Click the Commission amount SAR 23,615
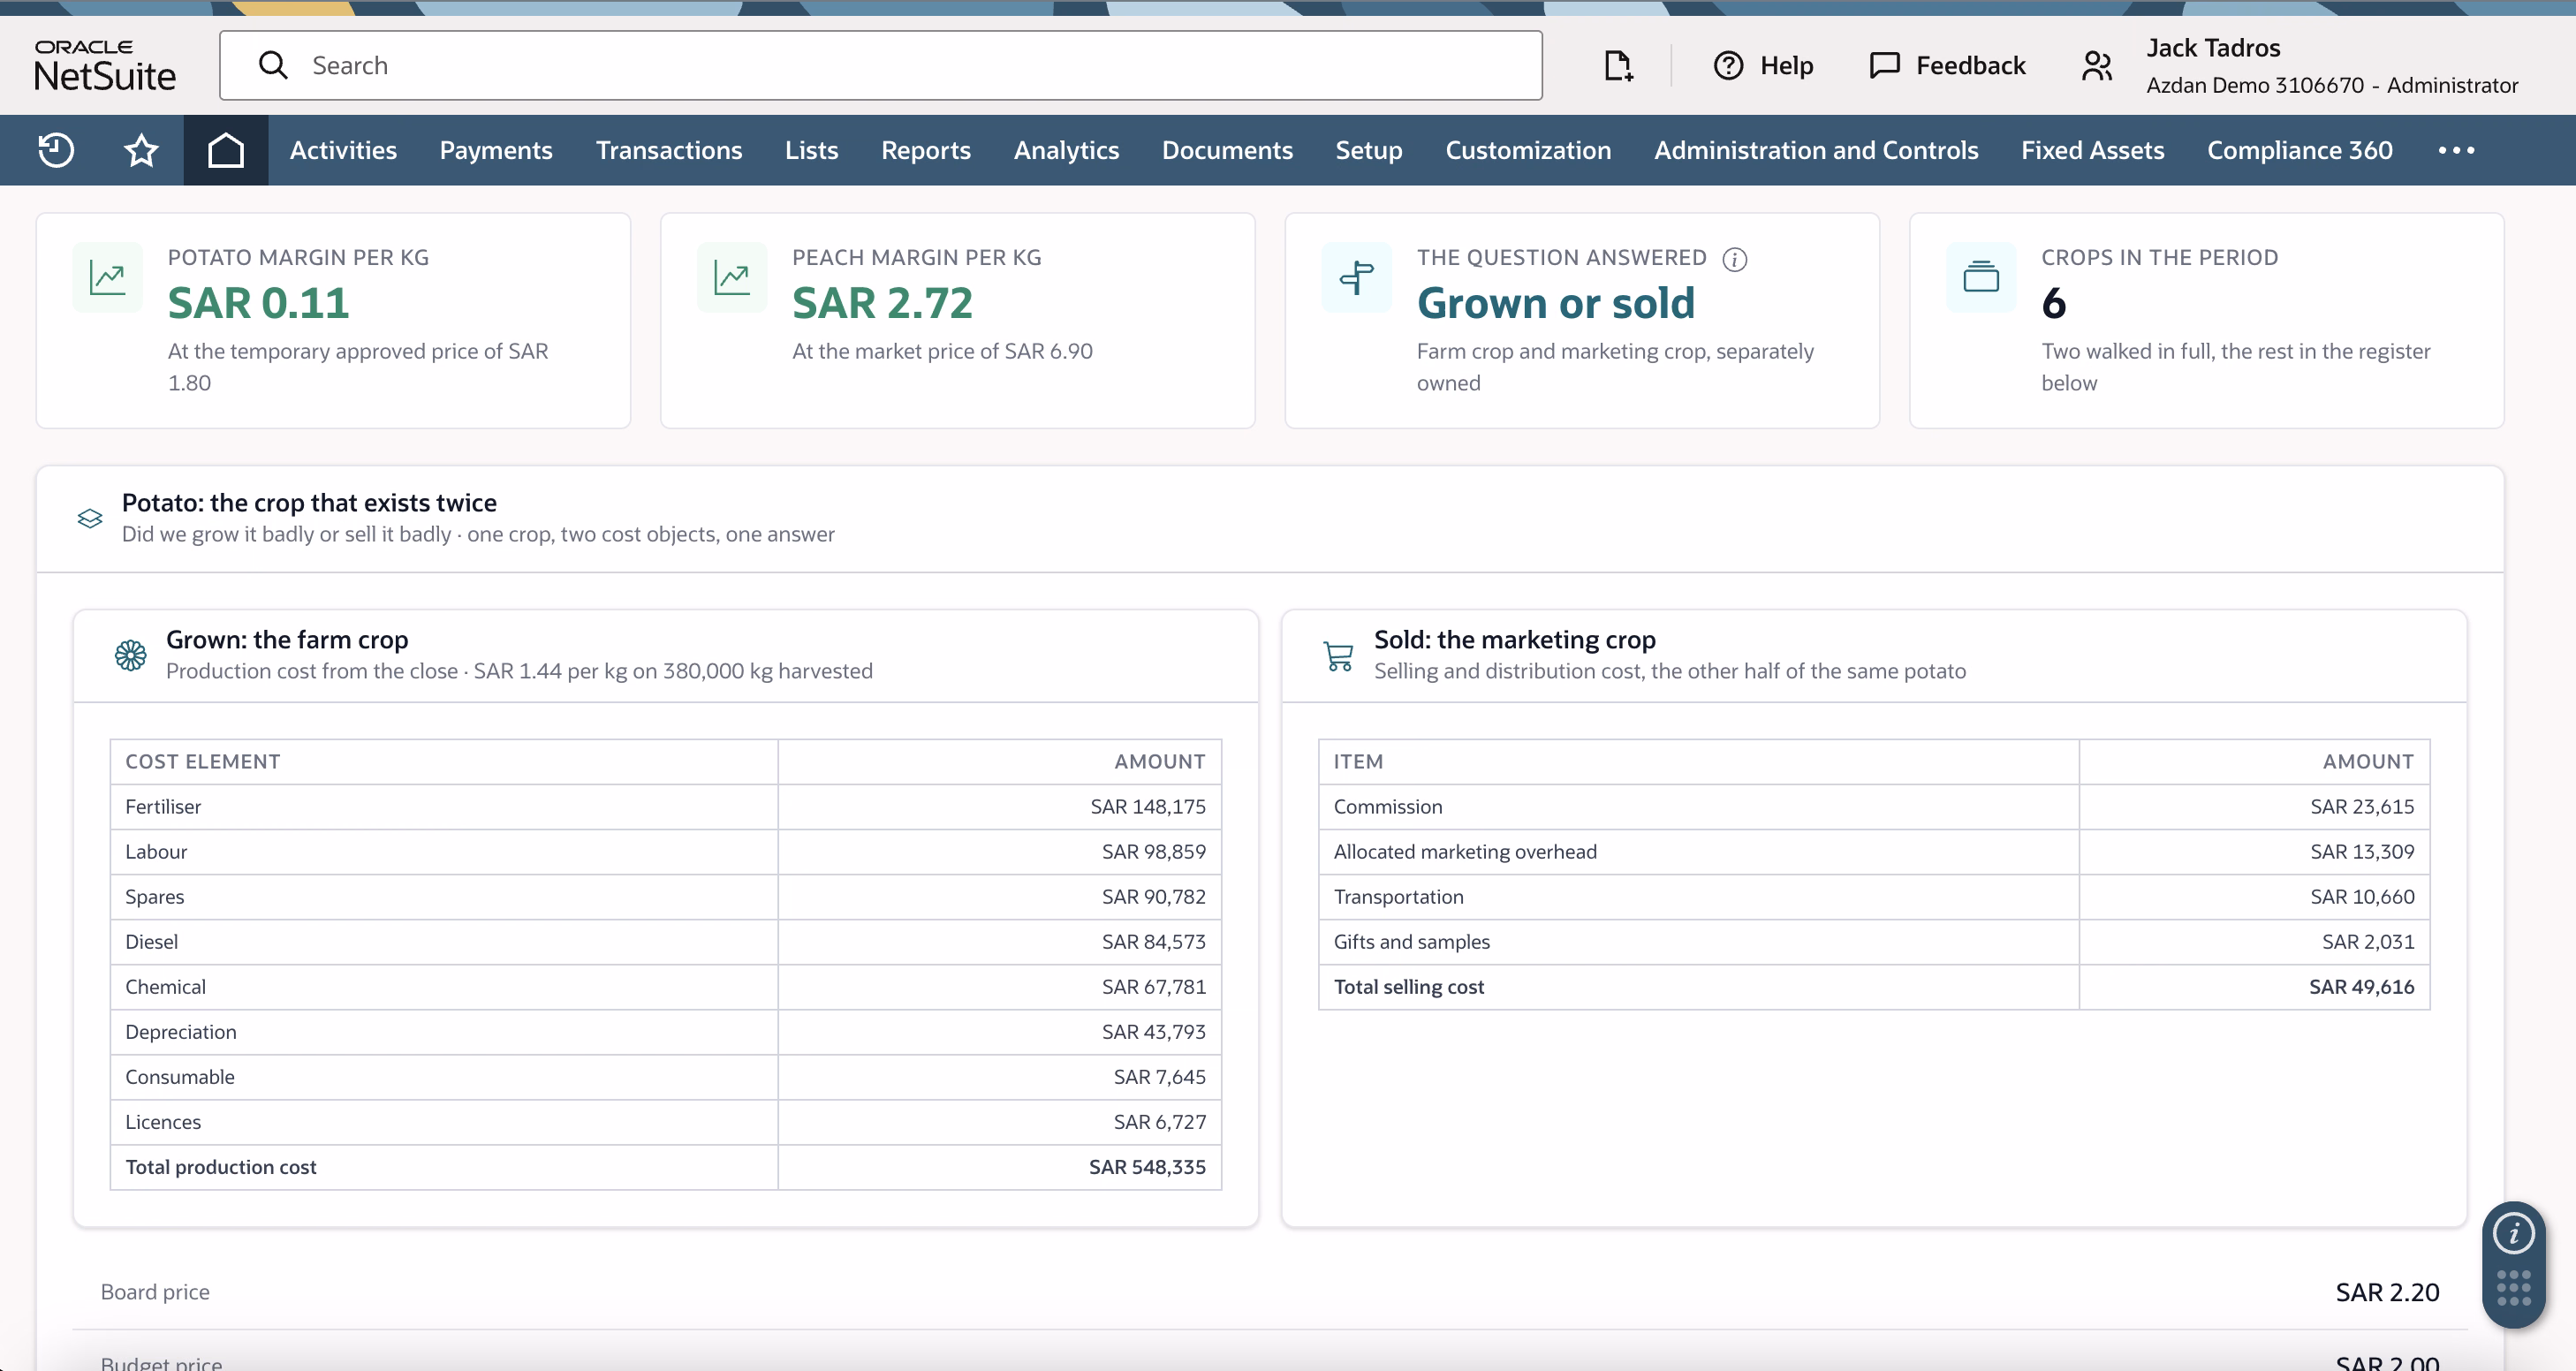Viewport: 2576px width, 1371px height. (x=2362, y=807)
